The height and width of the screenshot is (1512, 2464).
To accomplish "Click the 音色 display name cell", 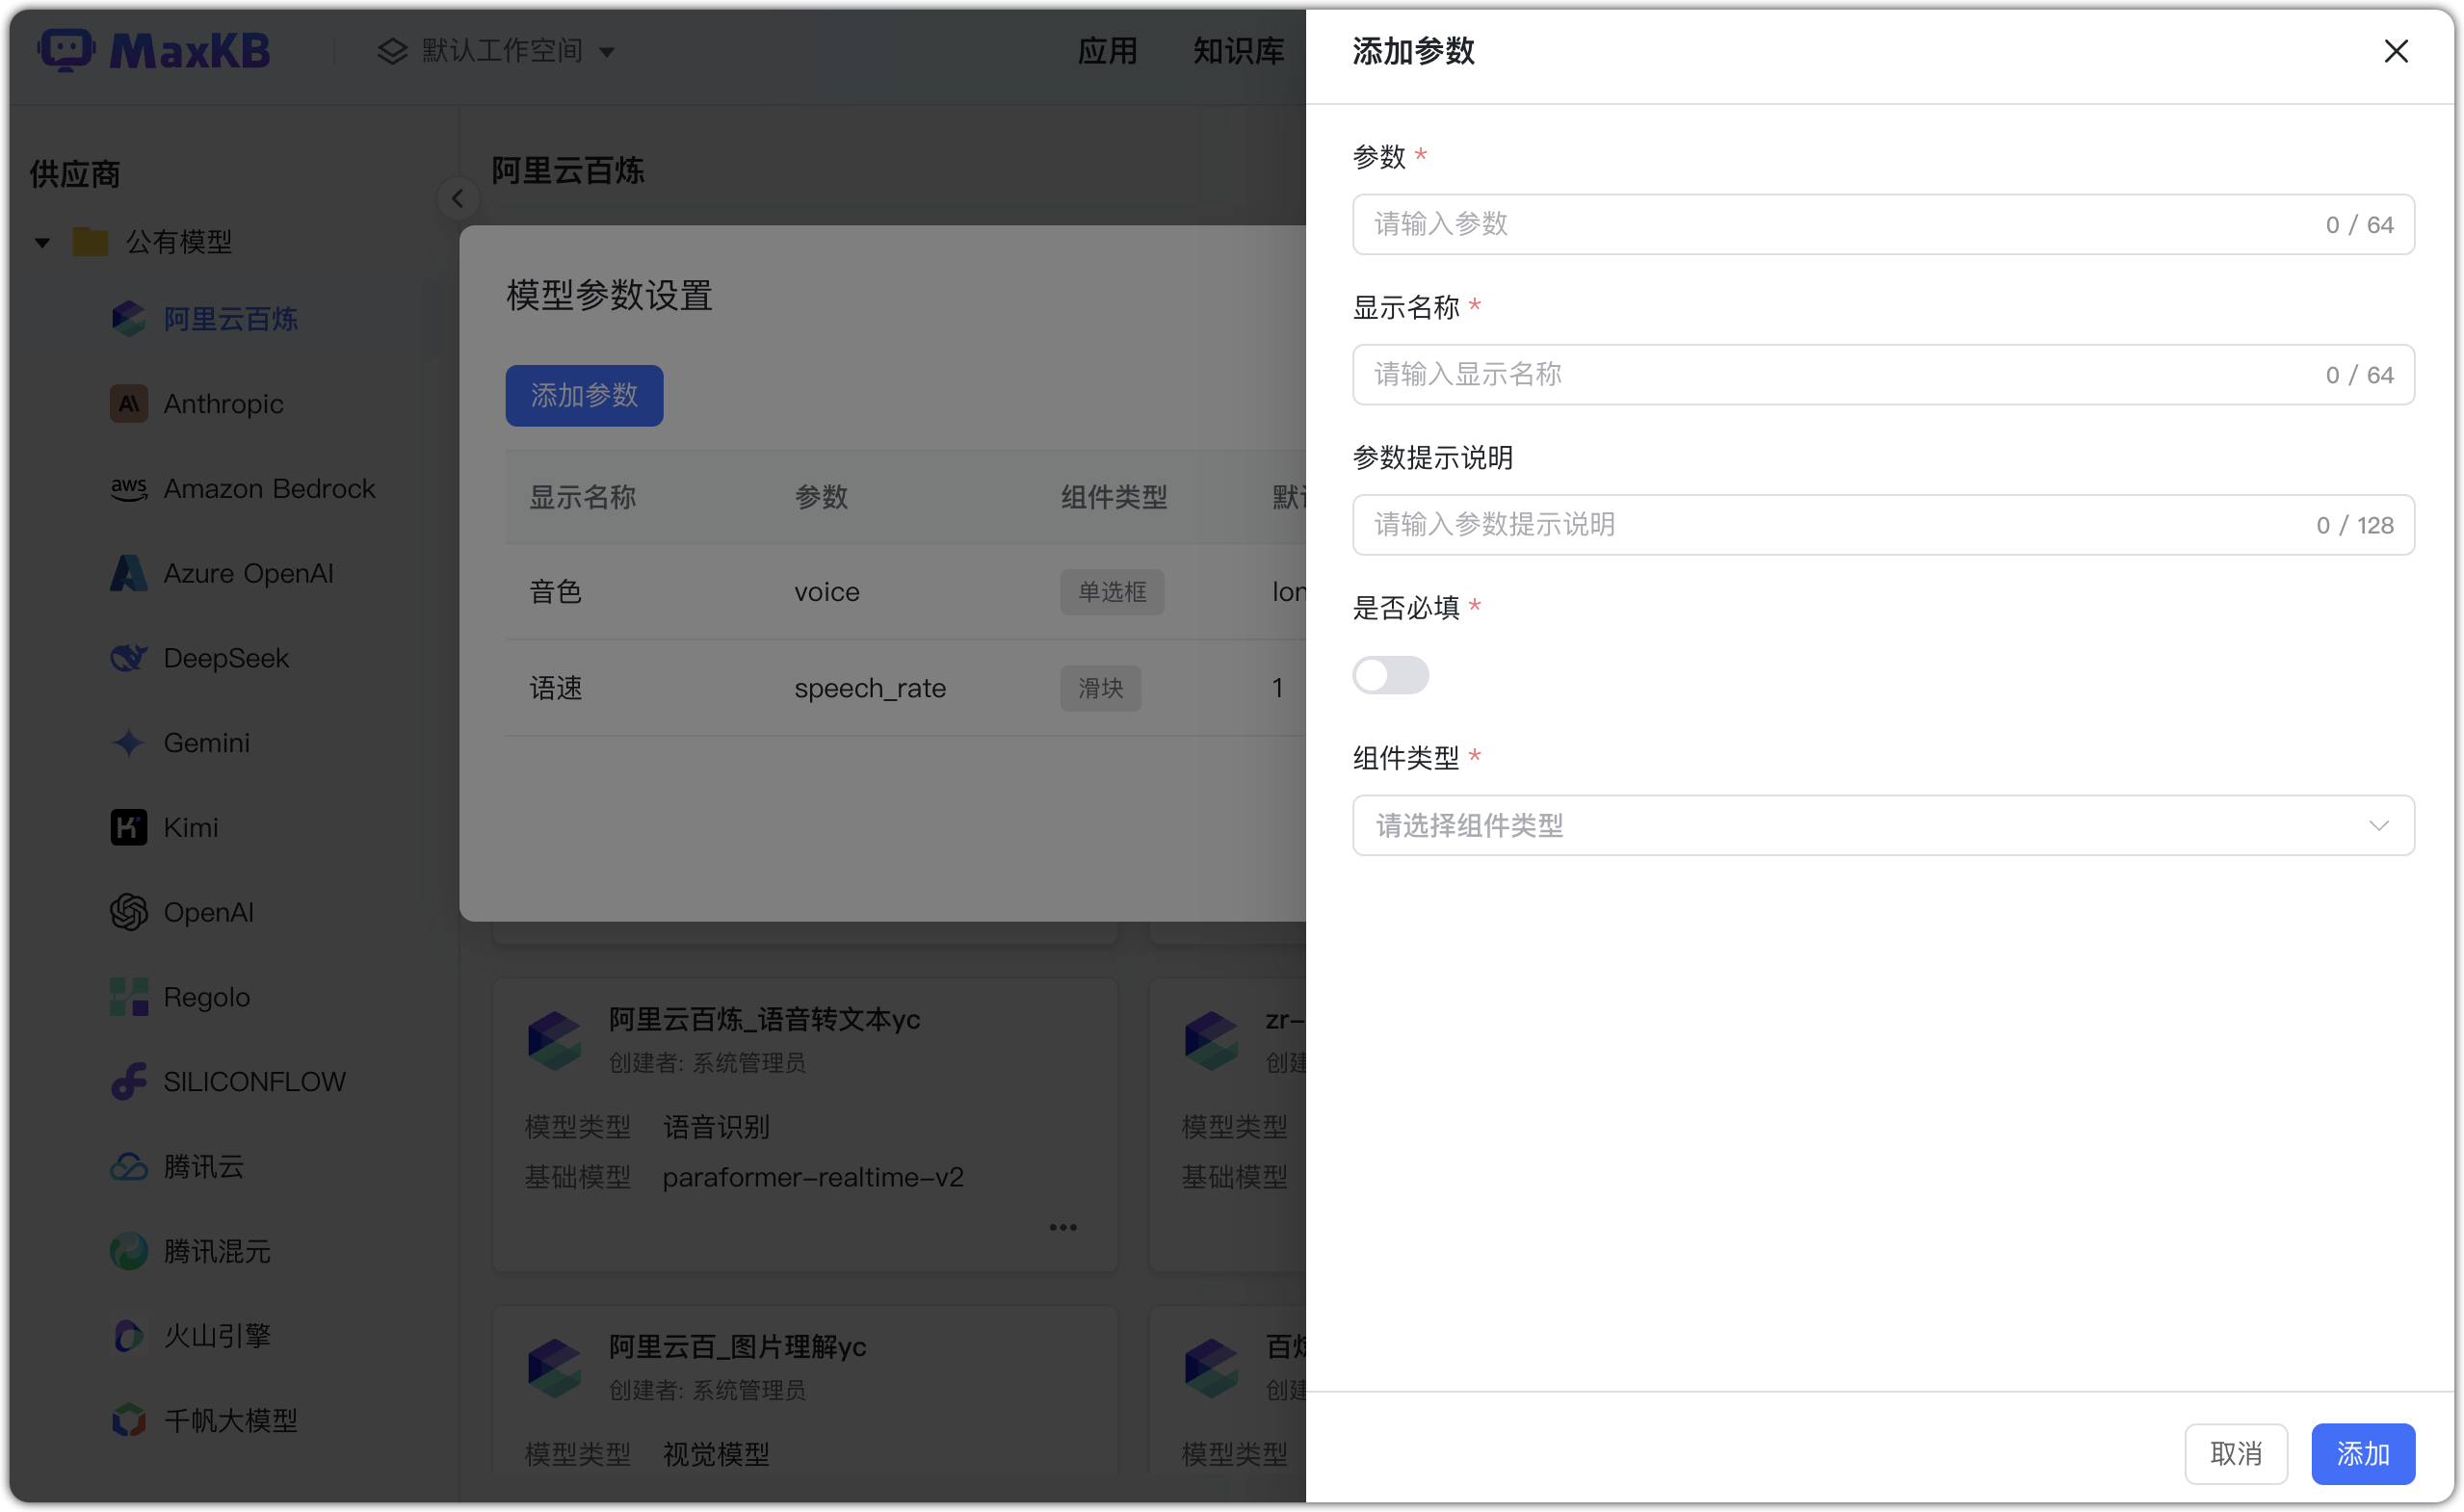I will pyautogui.click(x=555, y=592).
